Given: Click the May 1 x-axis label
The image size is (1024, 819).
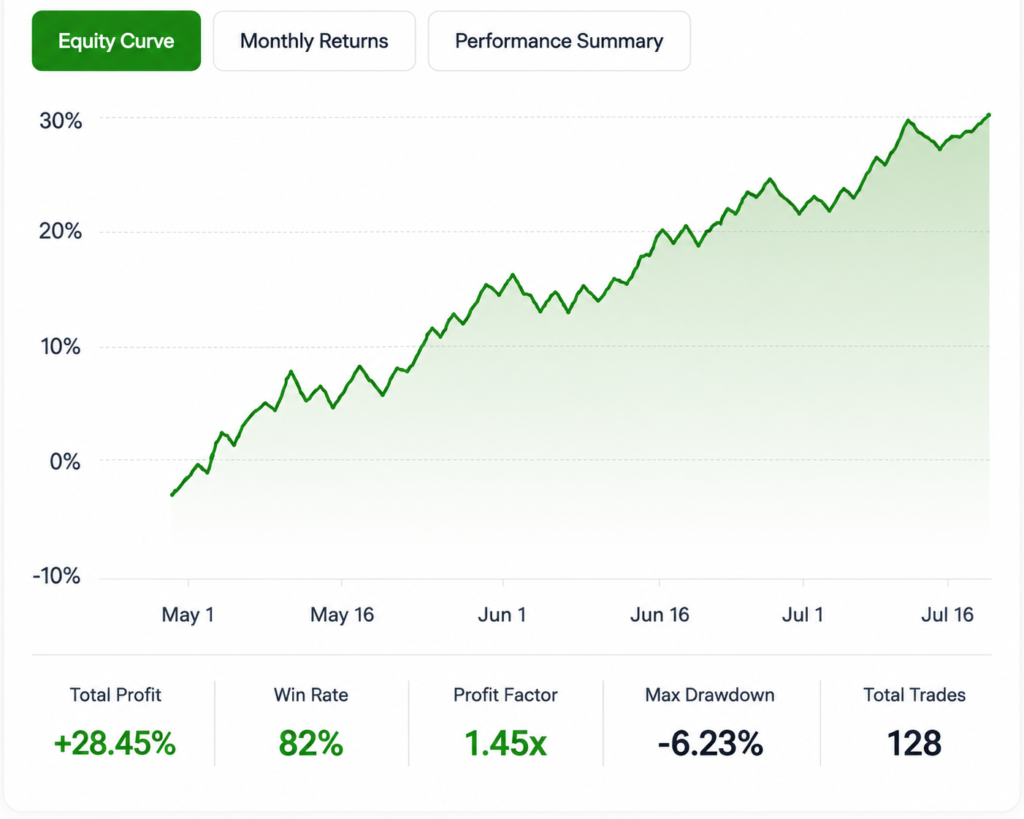Looking at the screenshot, I should tap(188, 615).
